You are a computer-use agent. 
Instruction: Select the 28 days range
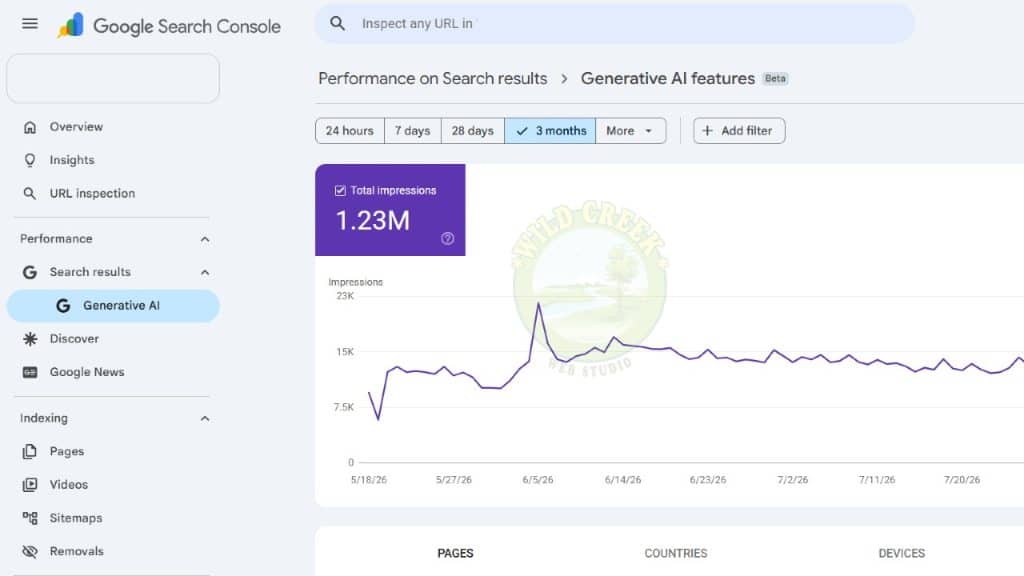click(x=473, y=131)
